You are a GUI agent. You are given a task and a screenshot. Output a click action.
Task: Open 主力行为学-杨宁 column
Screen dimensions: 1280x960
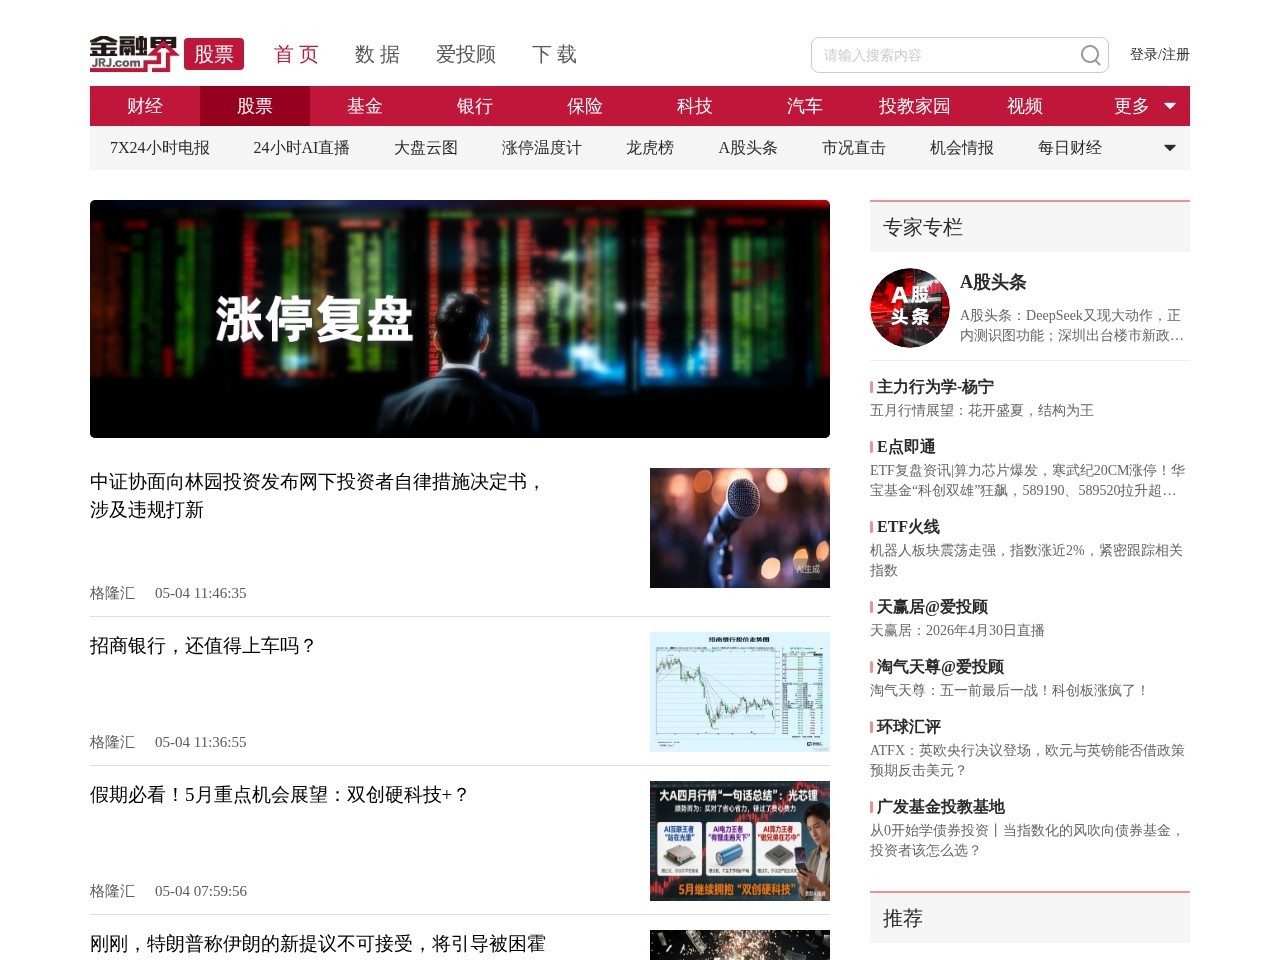coord(935,387)
